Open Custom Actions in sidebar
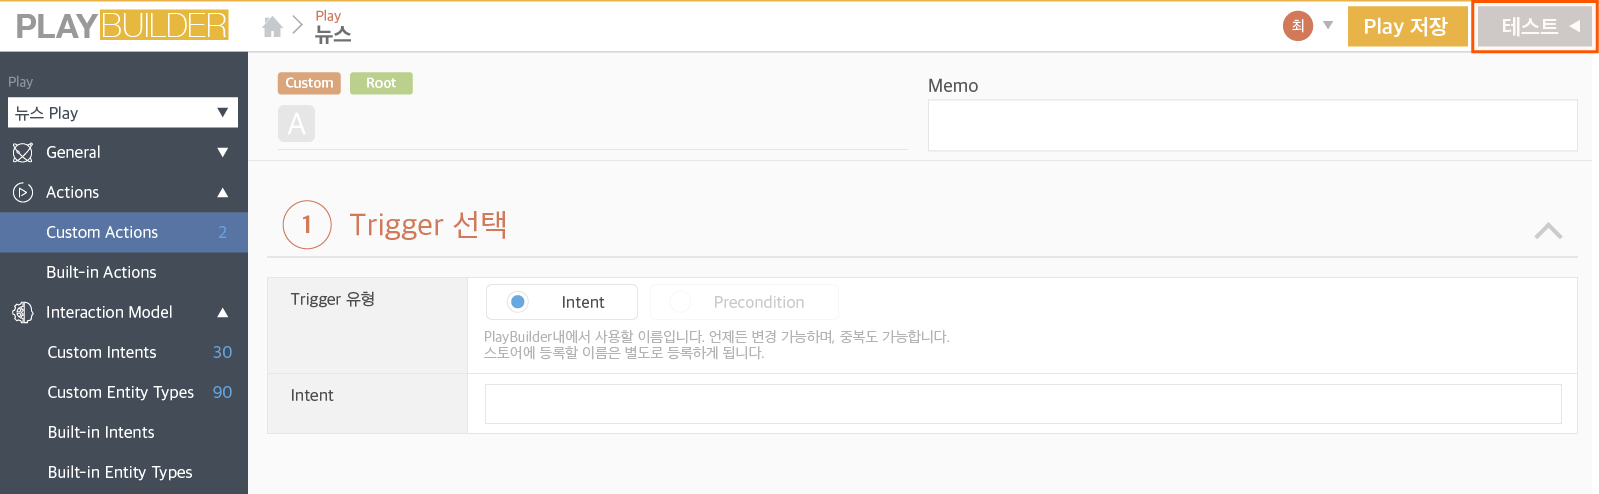 (102, 233)
